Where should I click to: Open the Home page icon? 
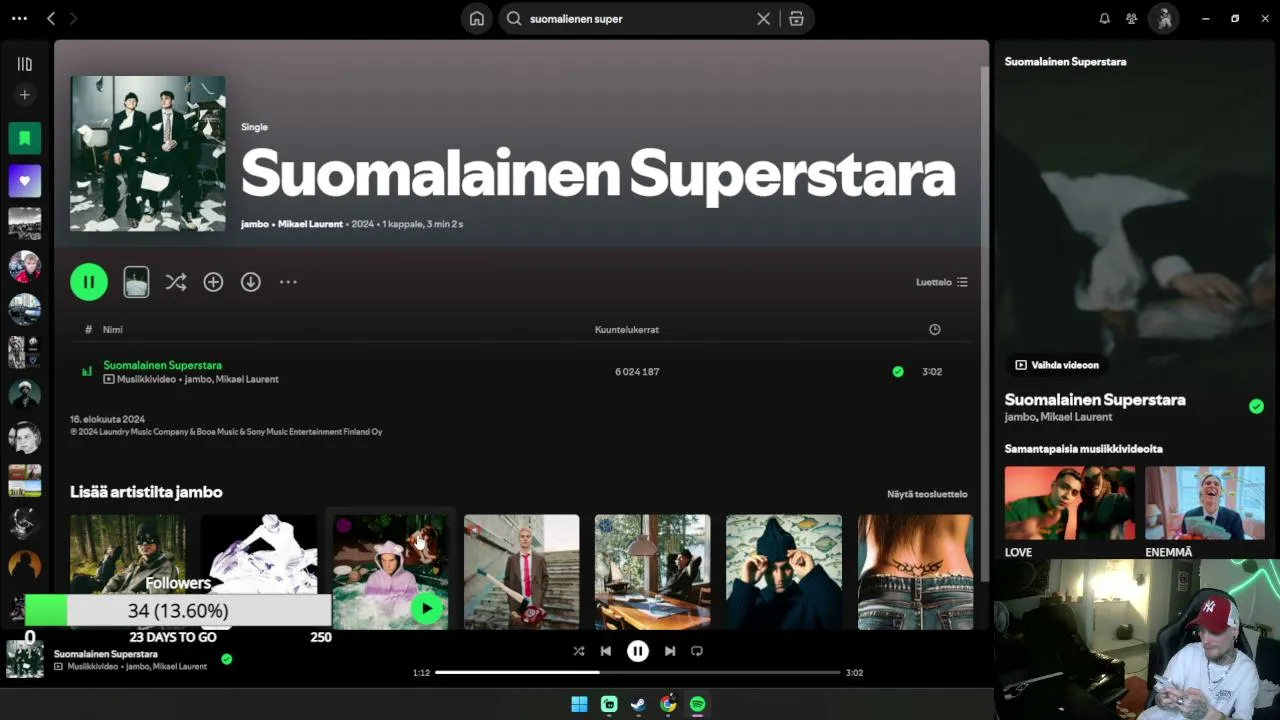click(x=477, y=18)
